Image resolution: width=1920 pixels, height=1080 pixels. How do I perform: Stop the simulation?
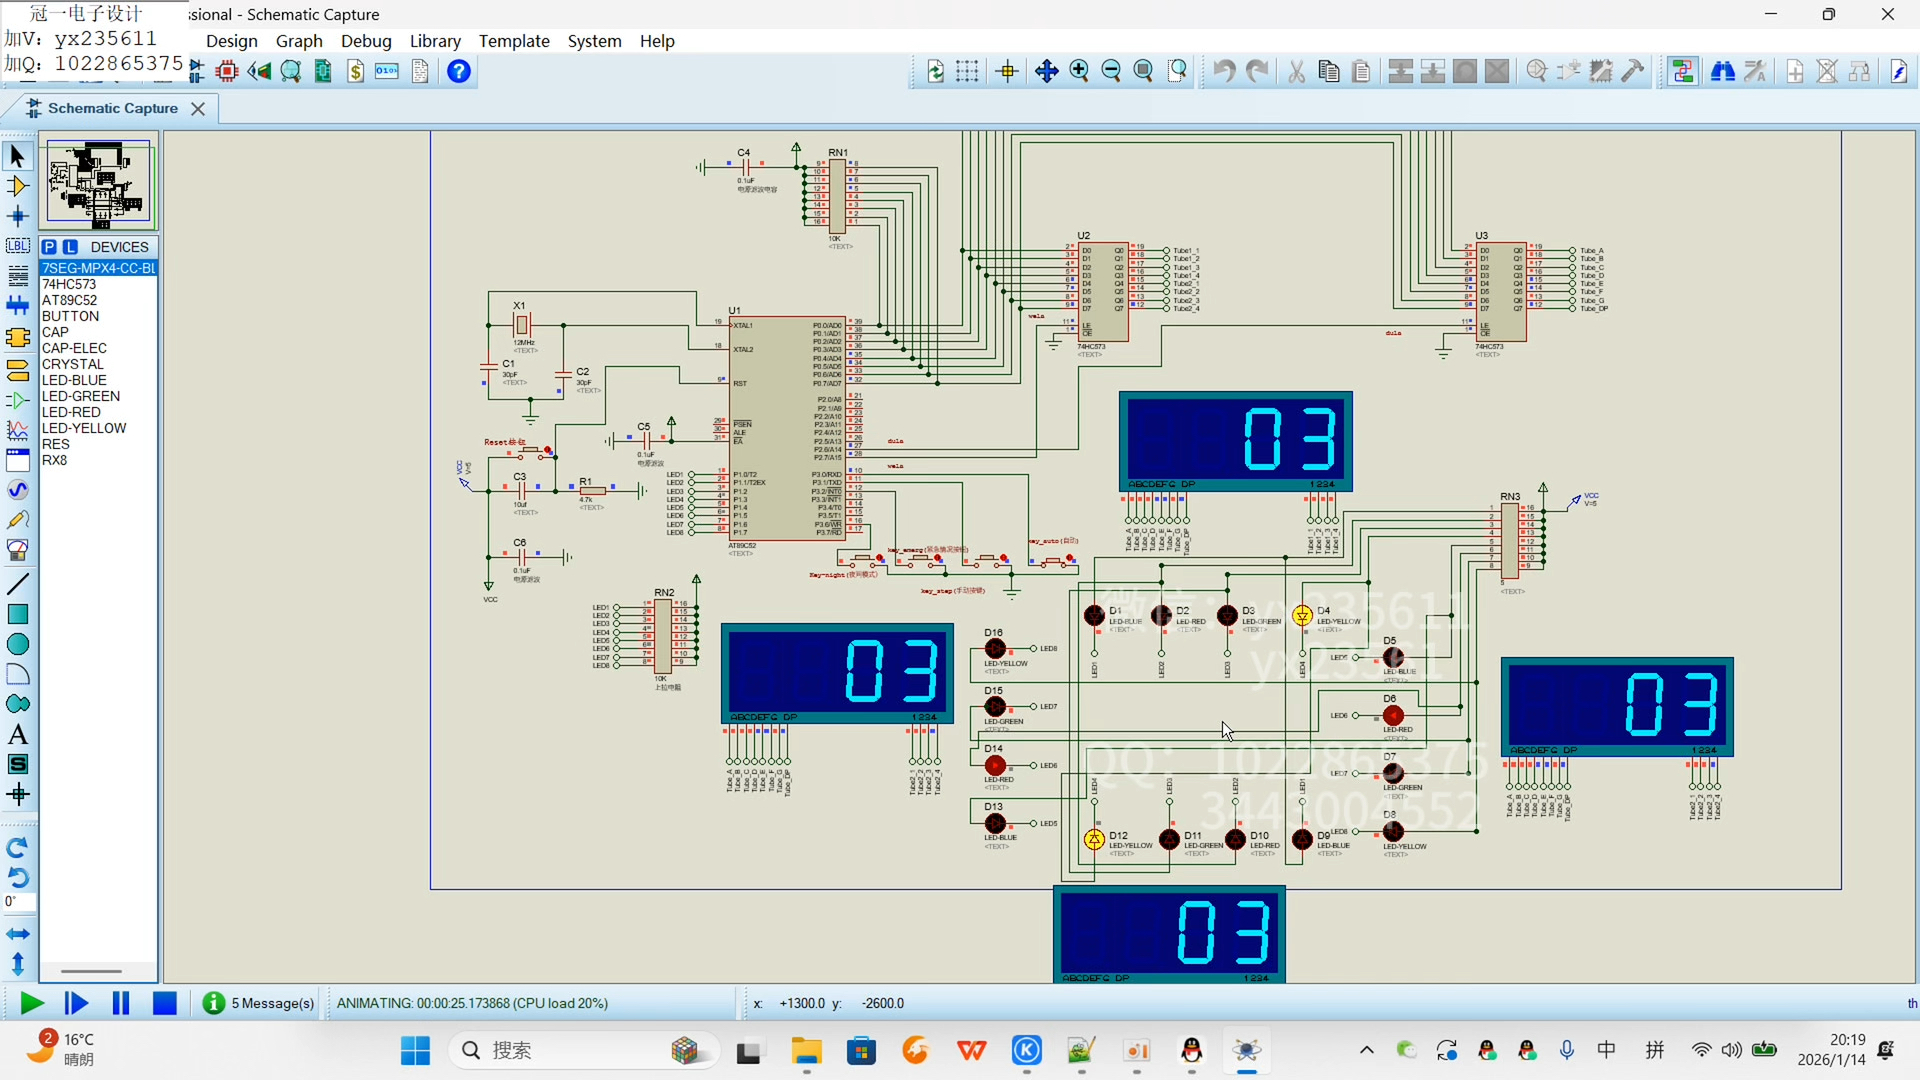[165, 1003]
